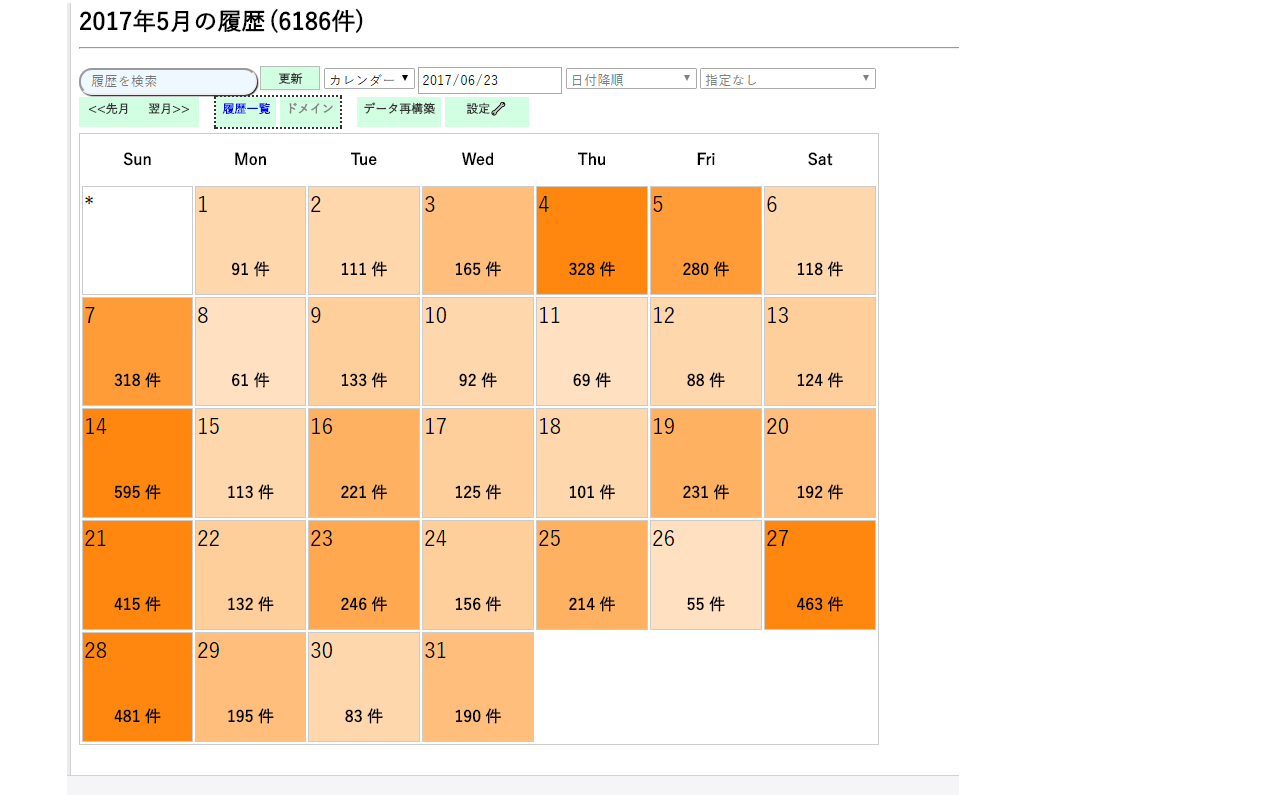
Task: Open May 12 cell with 88 件
Action: click(x=706, y=351)
